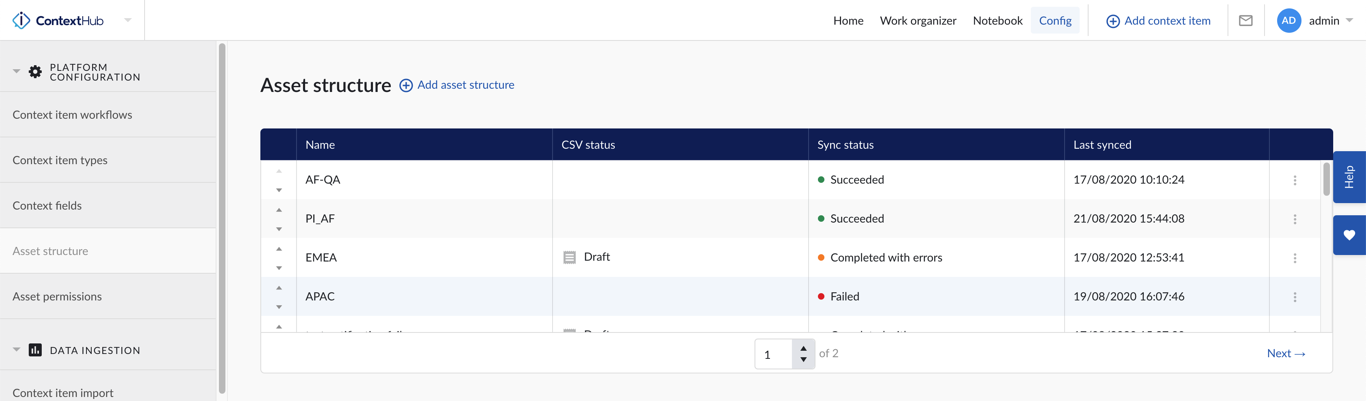Open Work organizer in top navigation
Screen dimensions: 1366x401
[918, 20]
